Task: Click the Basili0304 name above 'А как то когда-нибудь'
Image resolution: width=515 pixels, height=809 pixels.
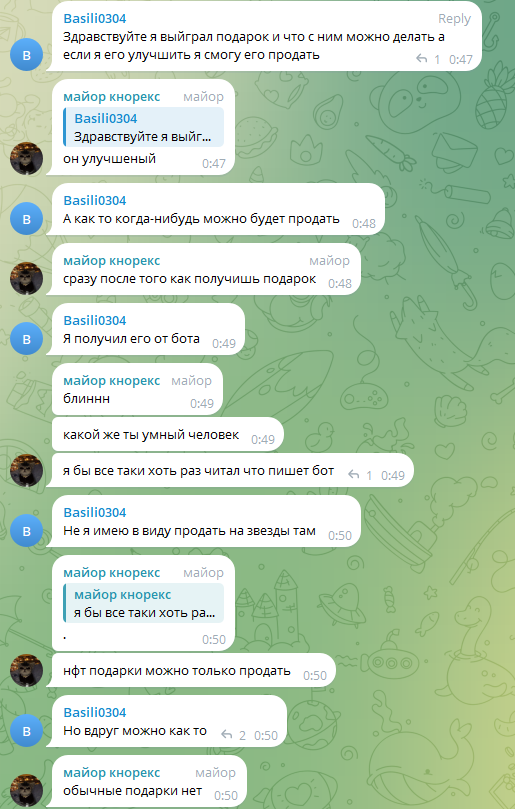Action: 94,201
